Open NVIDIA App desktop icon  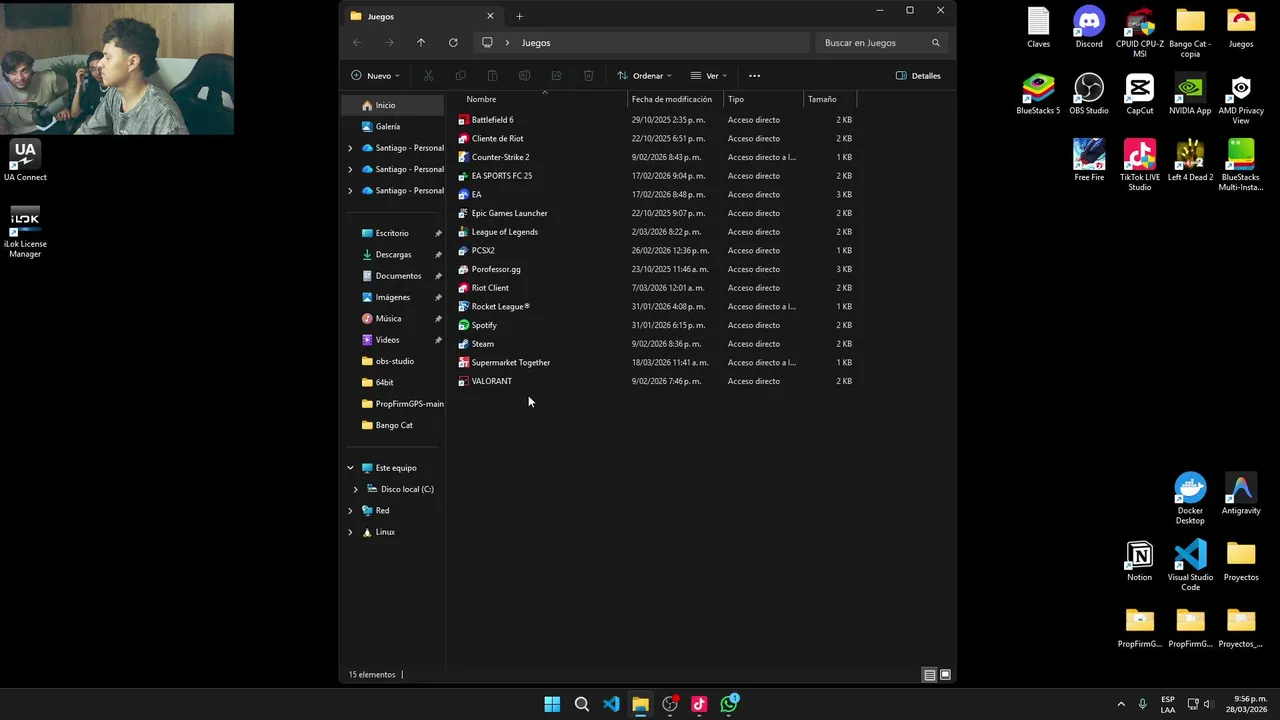[x=1190, y=94]
